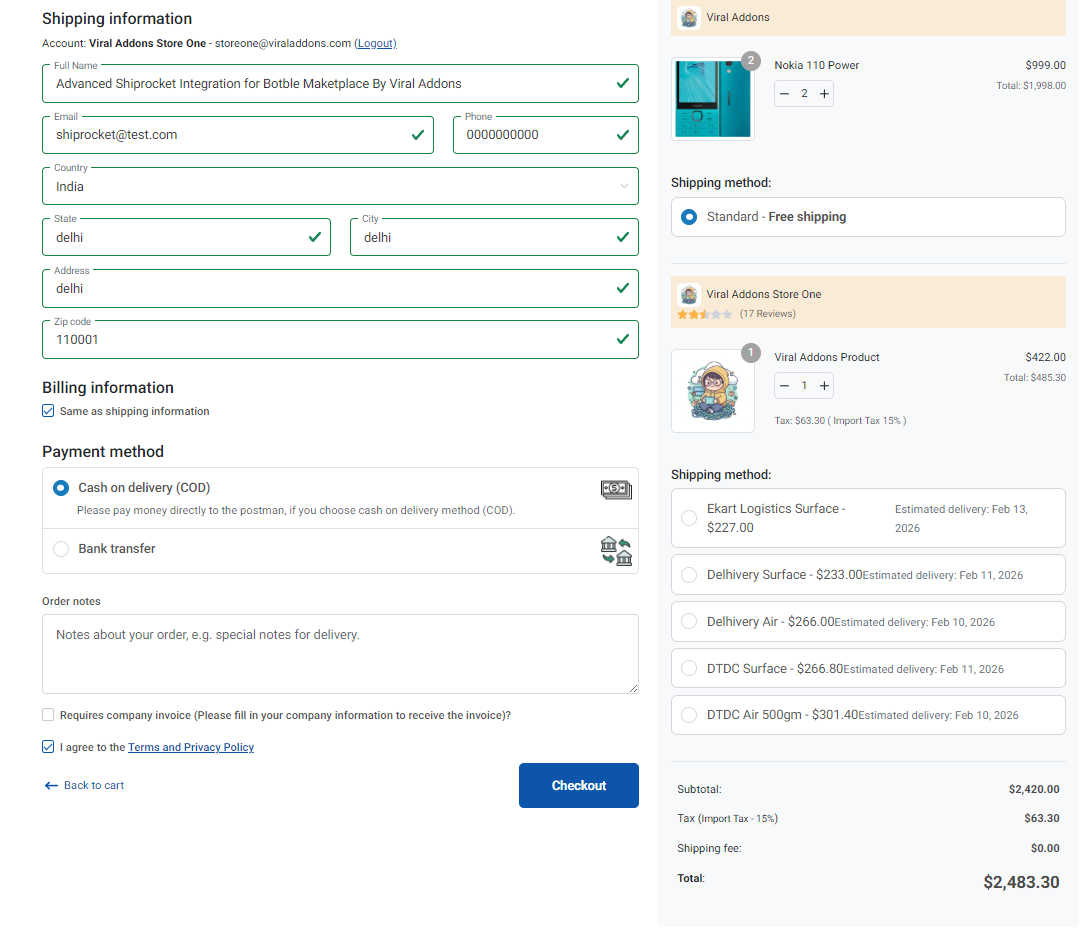Viewport: 1081px width, 929px height.
Task: Click the Cash on delivery money icon
Action: (x=616, y=490)
